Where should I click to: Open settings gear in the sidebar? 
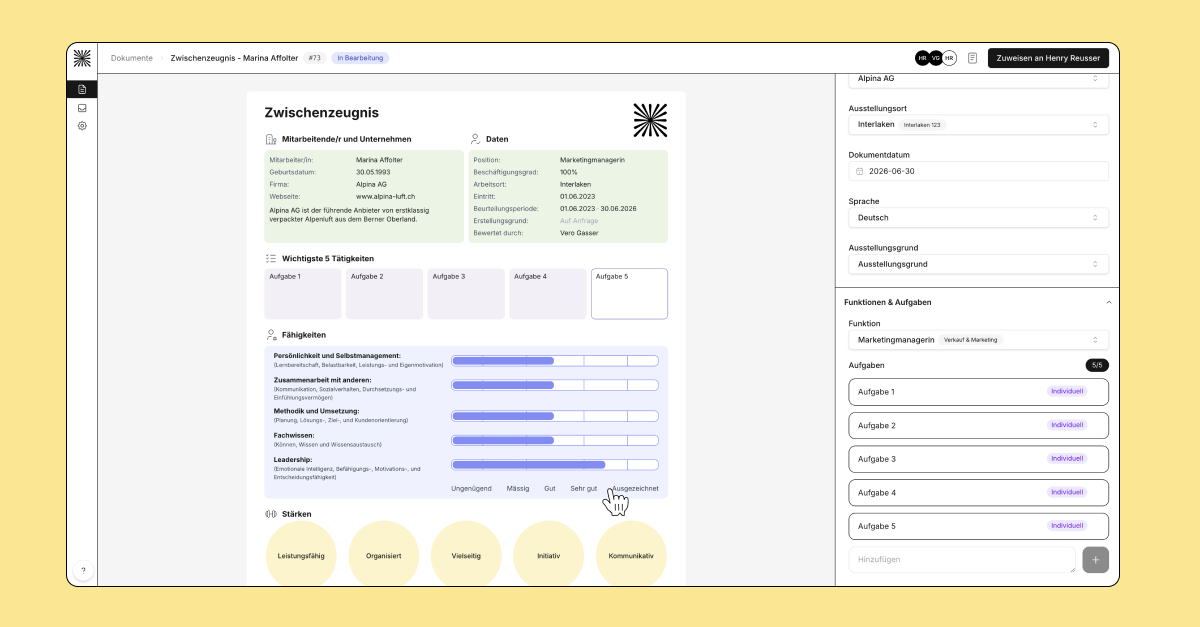(x=82, y=126)
